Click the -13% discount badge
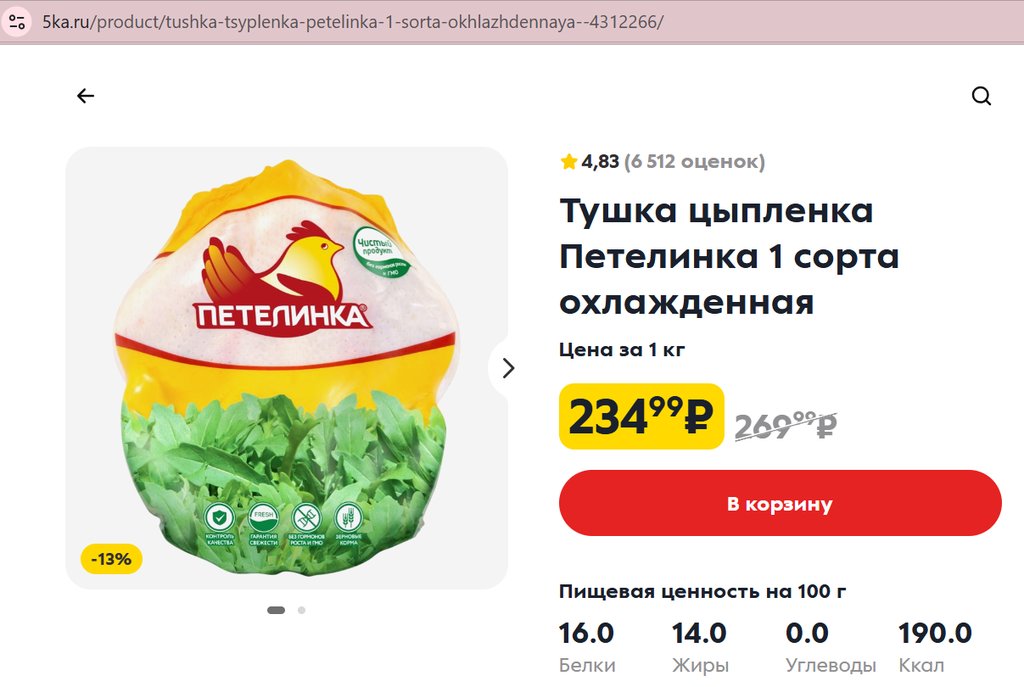1024x687 pixels. coord(111,559)
